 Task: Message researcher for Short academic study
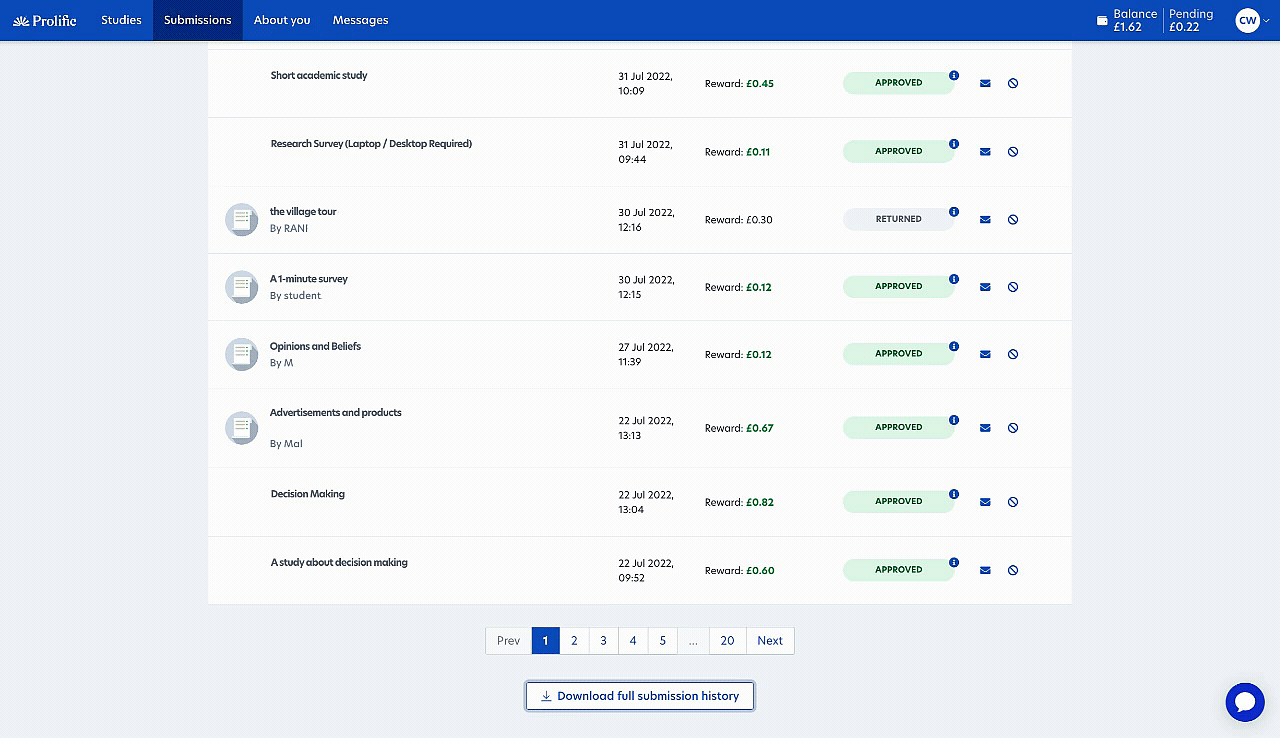(x=985, y=84)
